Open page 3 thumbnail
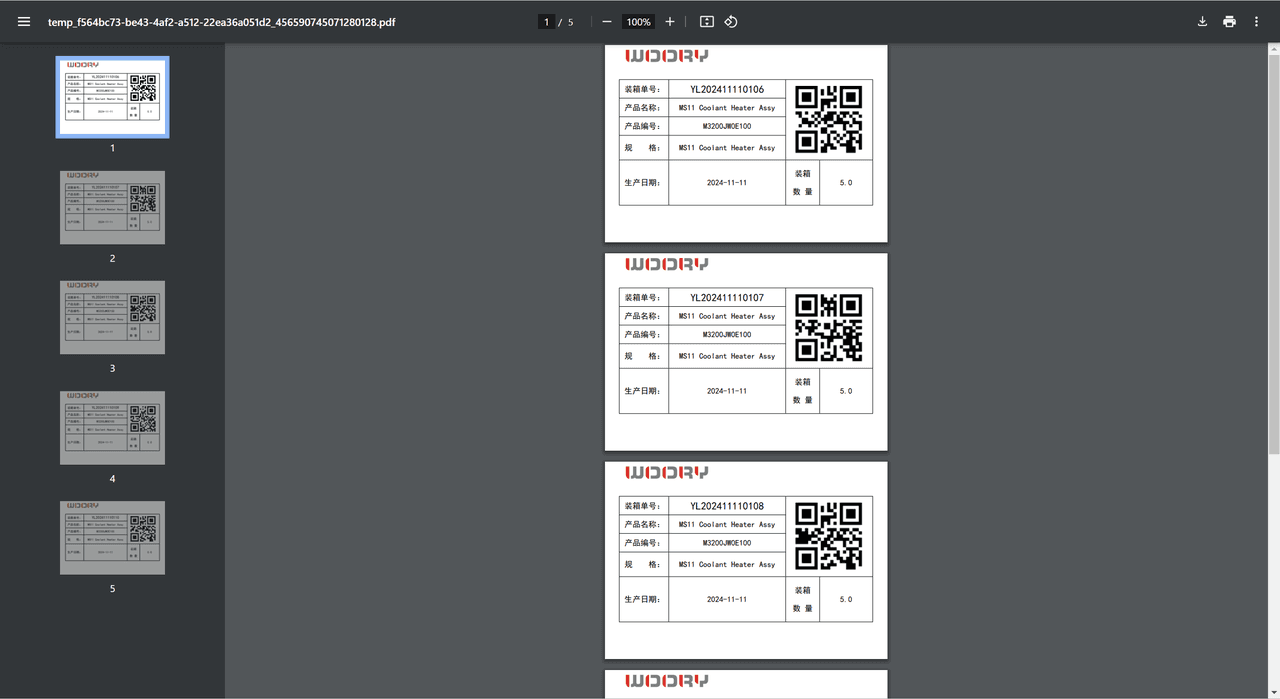1280x699 pixels. click(112, 317)
